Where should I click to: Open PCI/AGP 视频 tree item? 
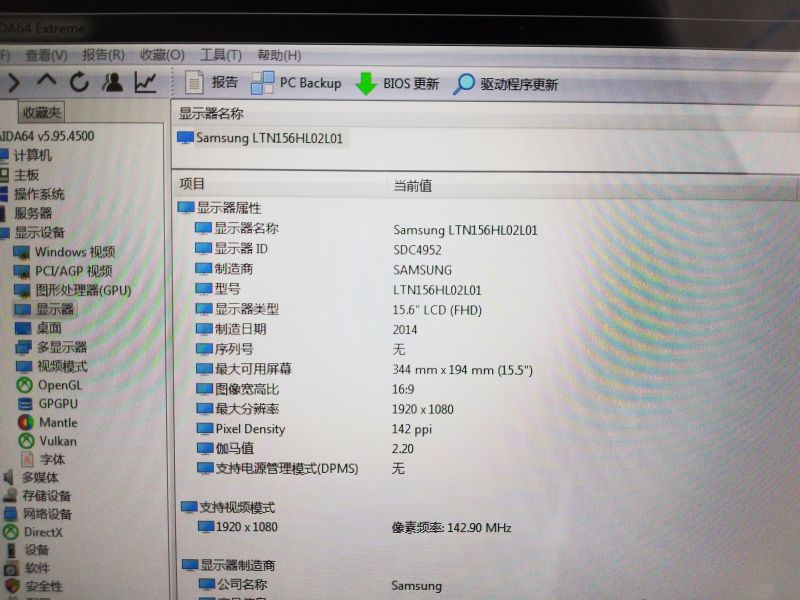coord(63,271)
